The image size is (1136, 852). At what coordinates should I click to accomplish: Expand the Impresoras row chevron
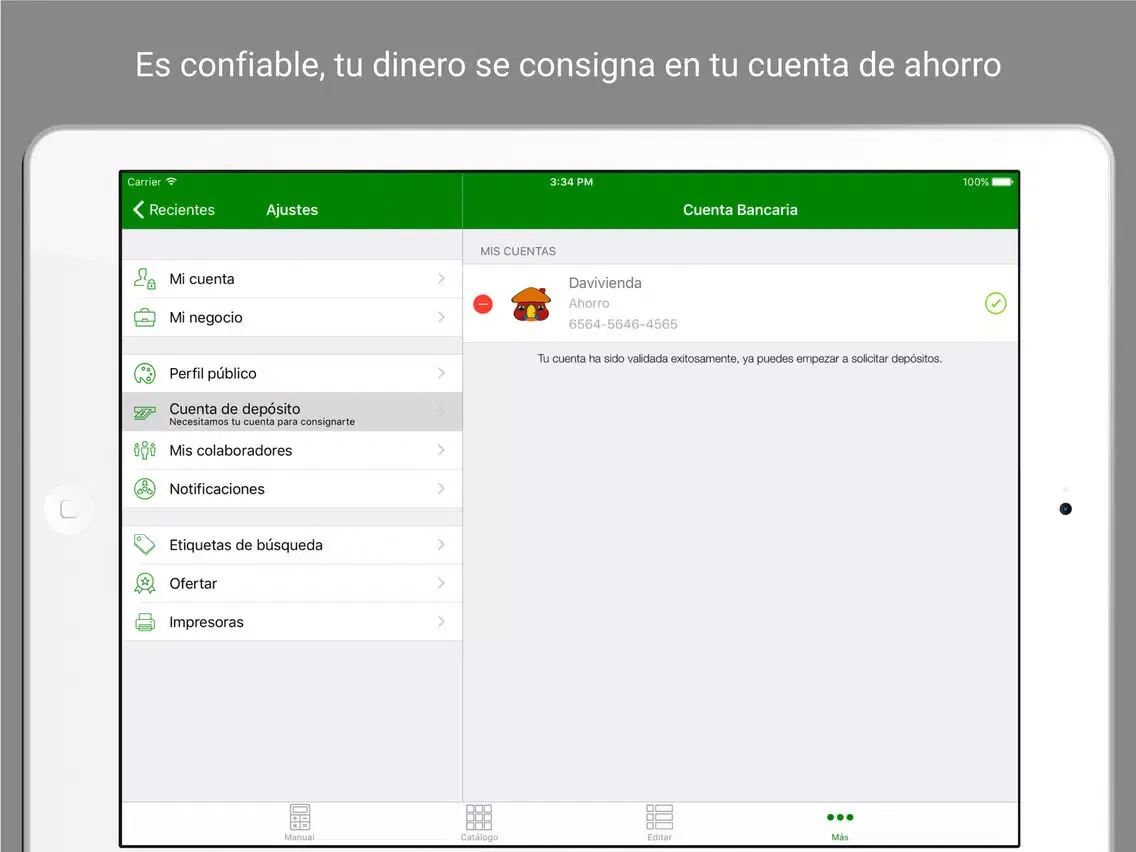pos(441,621)
